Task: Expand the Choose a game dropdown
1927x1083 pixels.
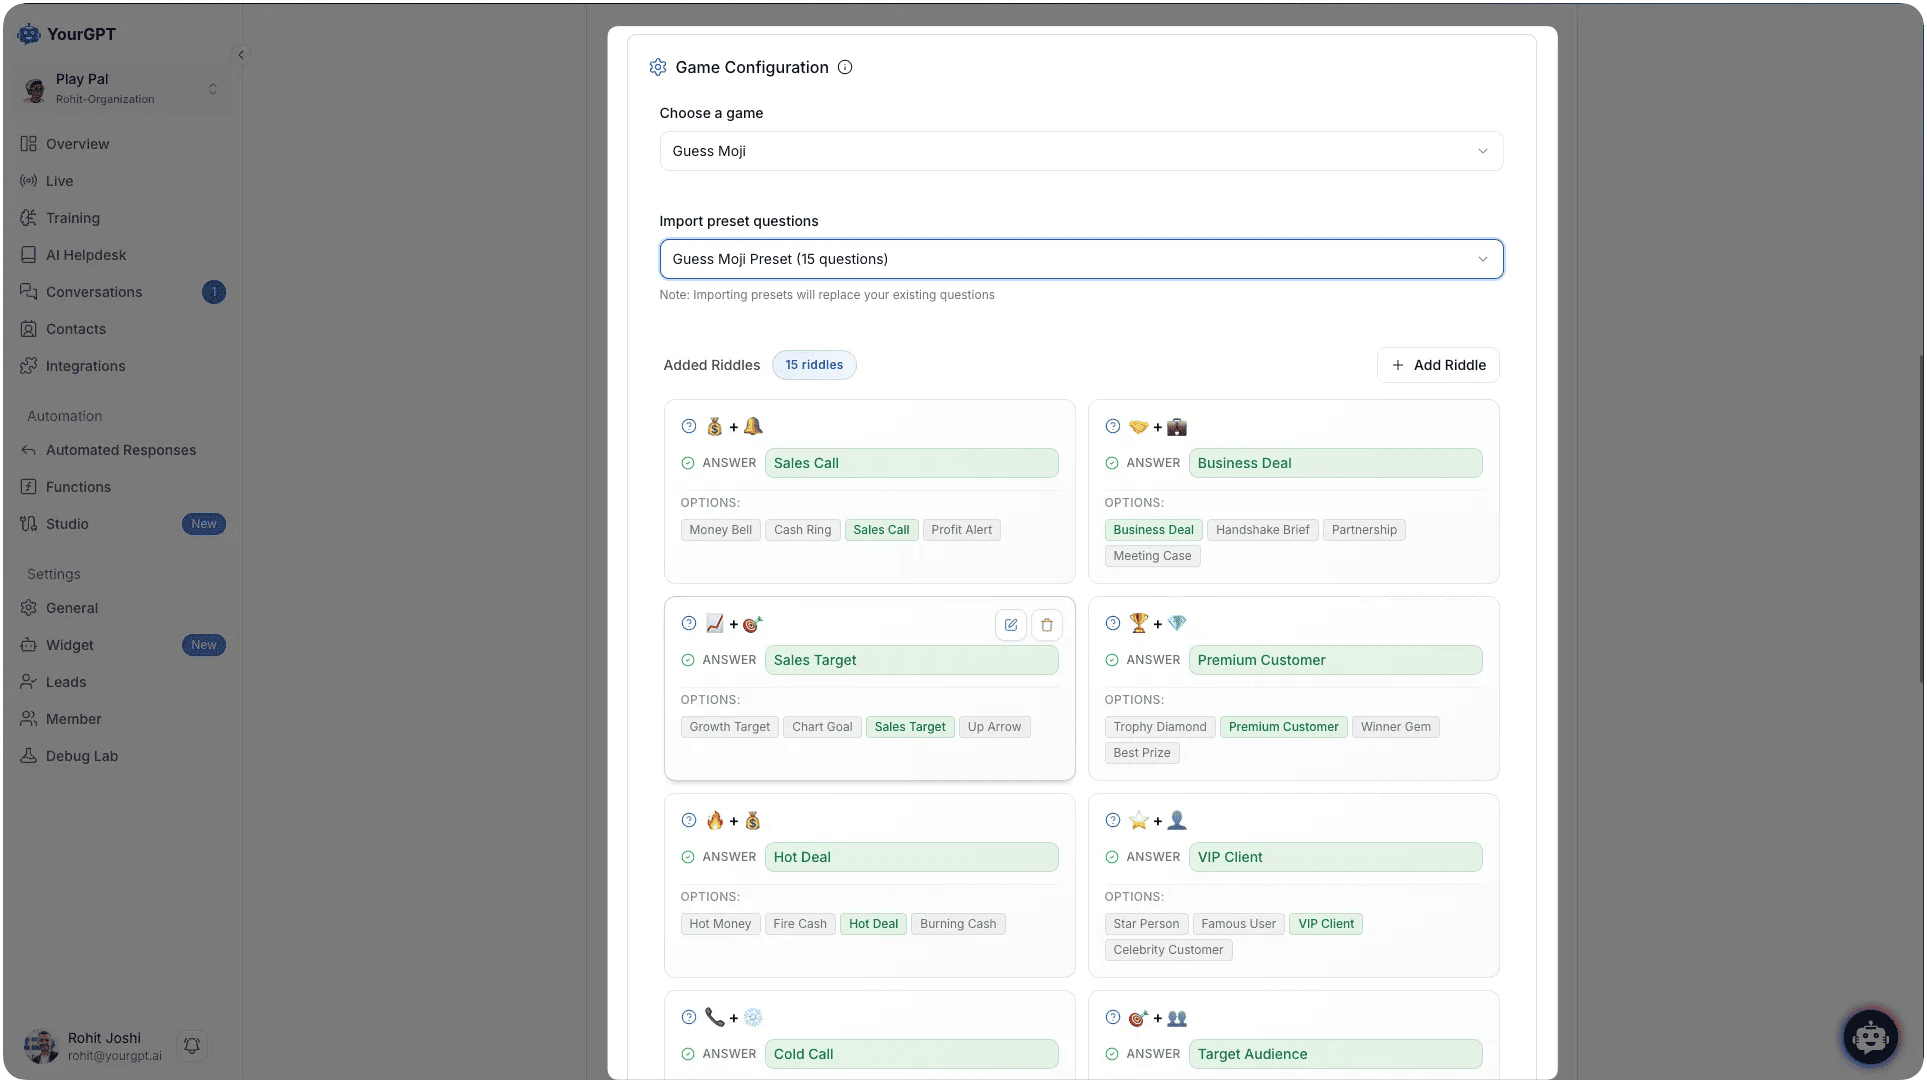Action: click(1080, 151)
